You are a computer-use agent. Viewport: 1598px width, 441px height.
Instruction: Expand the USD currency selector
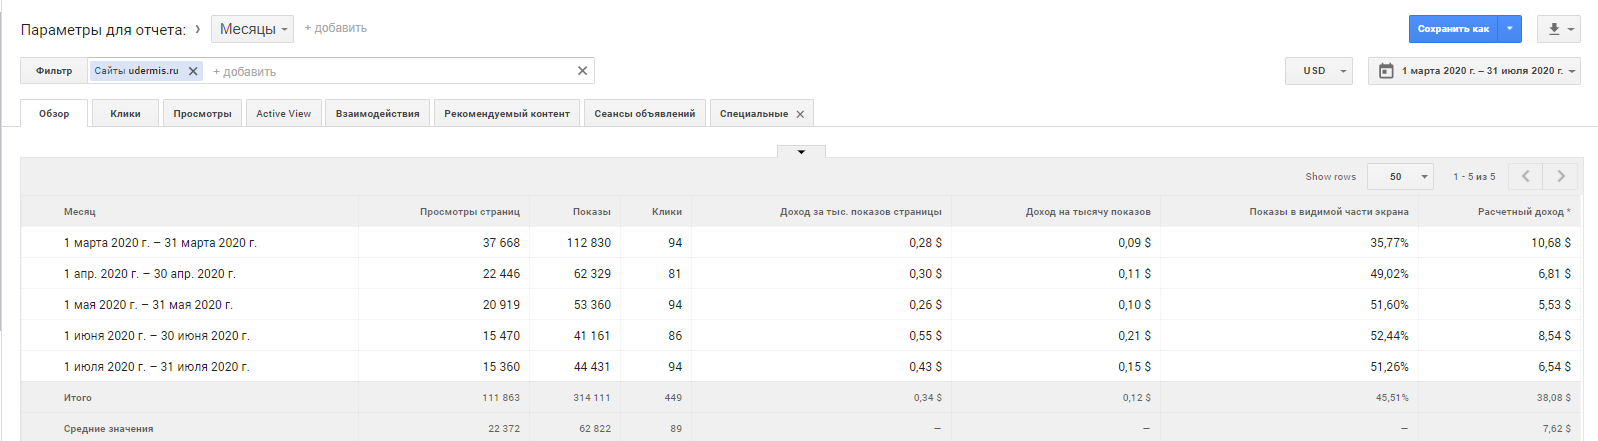point(1319,71)
